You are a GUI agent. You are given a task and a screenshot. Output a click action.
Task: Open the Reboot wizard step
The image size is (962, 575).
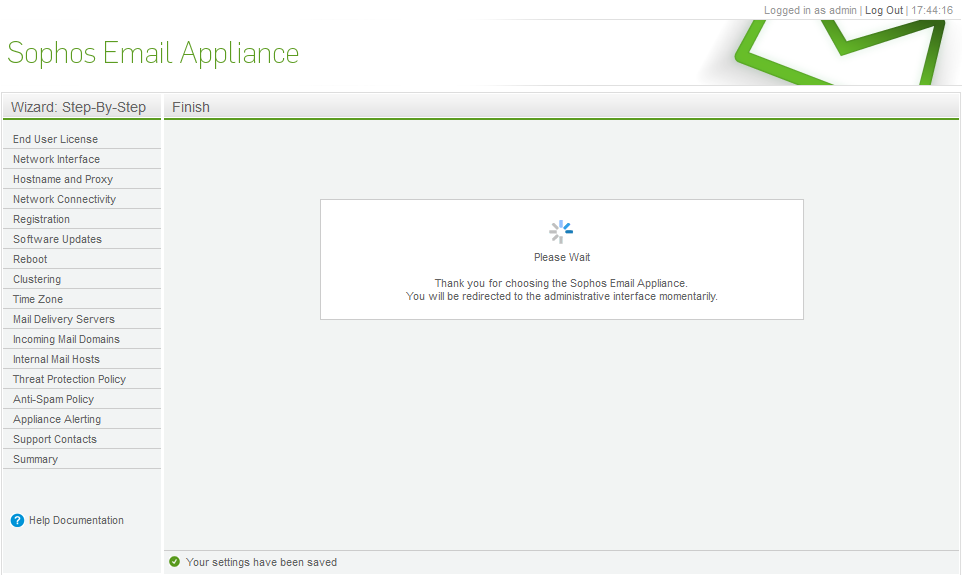[x=30, y=259]
